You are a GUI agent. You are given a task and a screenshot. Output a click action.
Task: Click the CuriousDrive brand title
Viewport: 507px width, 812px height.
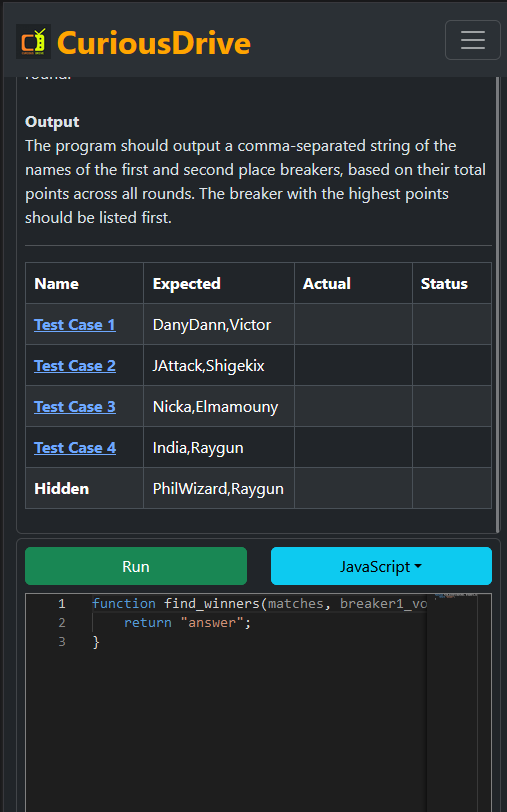click(154, 42)
